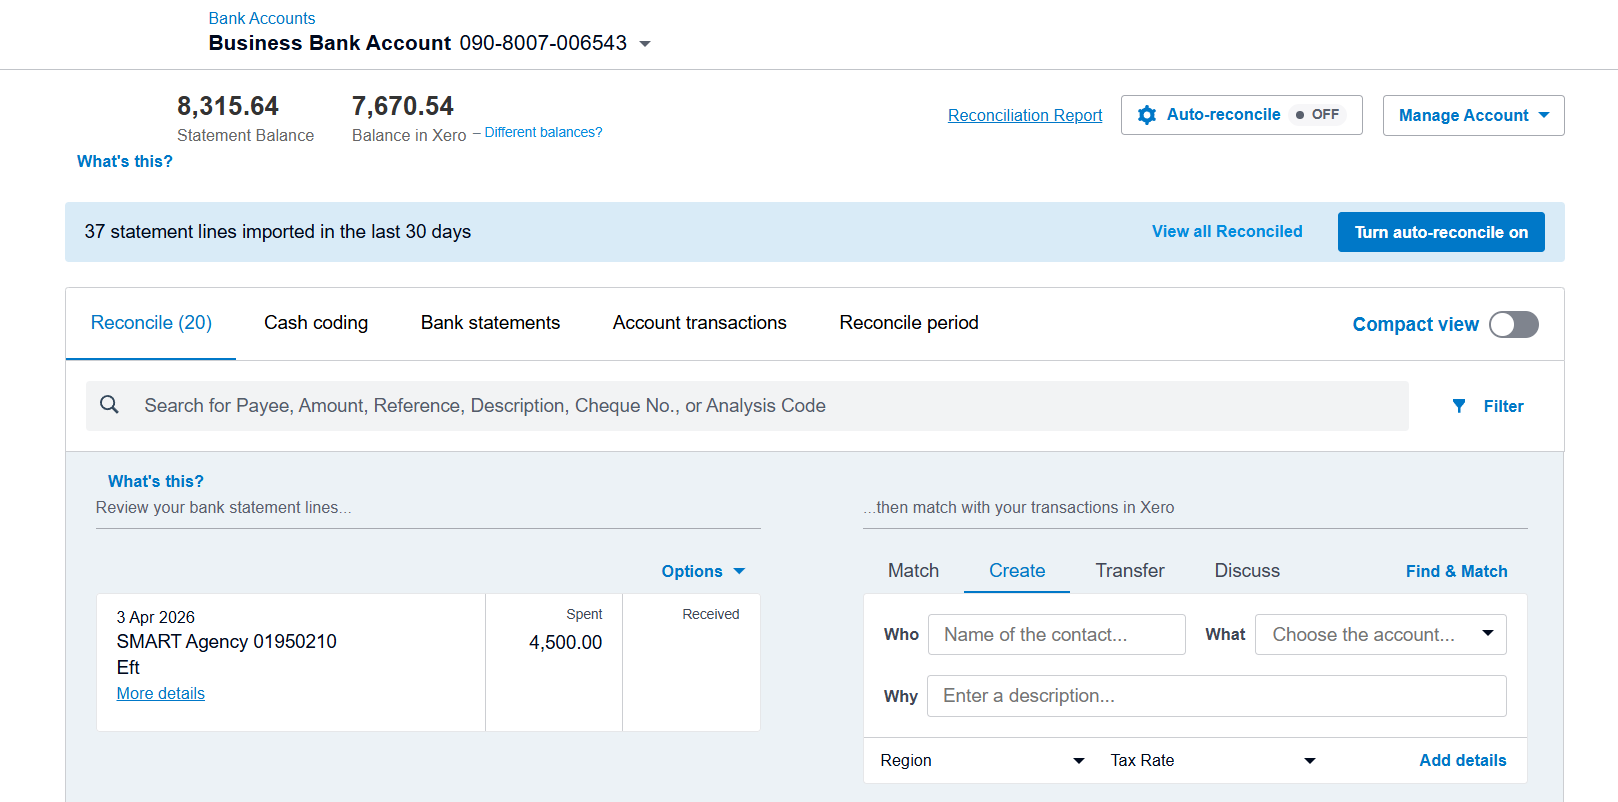Viewport: 1618px width, 802px height.
Task: Click the Name of the contact field
Action: tap(1057, 635)
